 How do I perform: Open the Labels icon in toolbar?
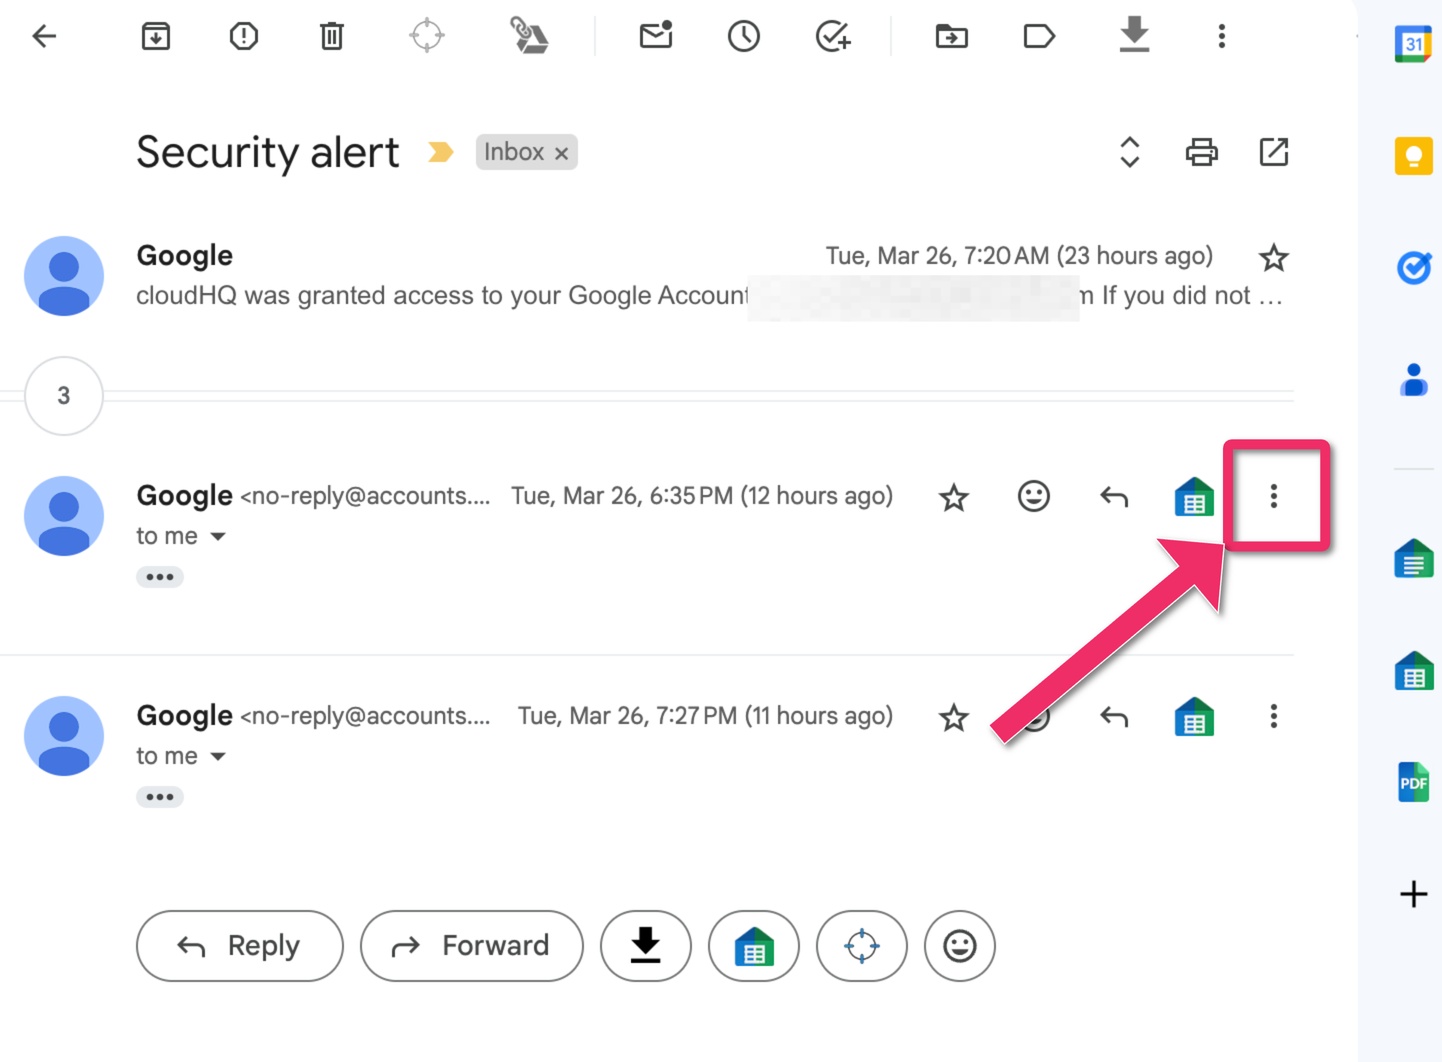[1040, 37]
